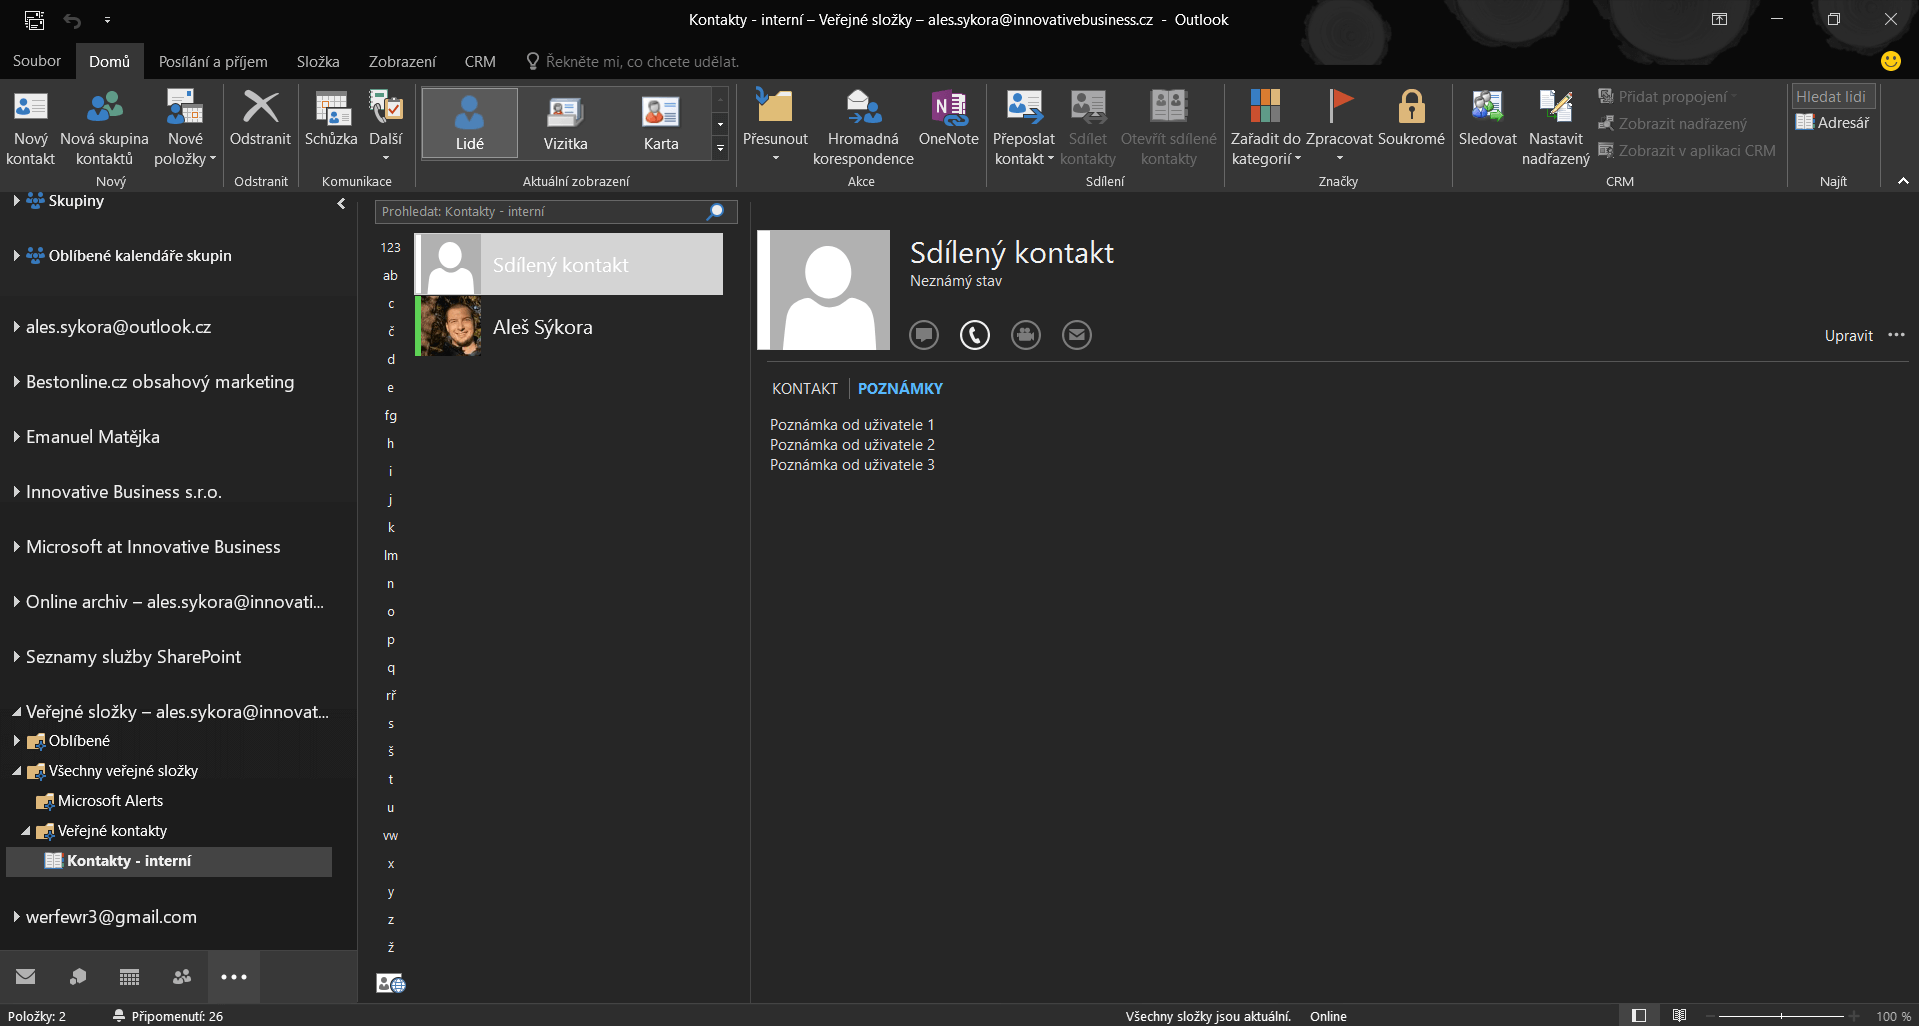The image size is (1919, 1026).
Task: Open the Zobrazení ribbon tab
Action: [402, 61]
